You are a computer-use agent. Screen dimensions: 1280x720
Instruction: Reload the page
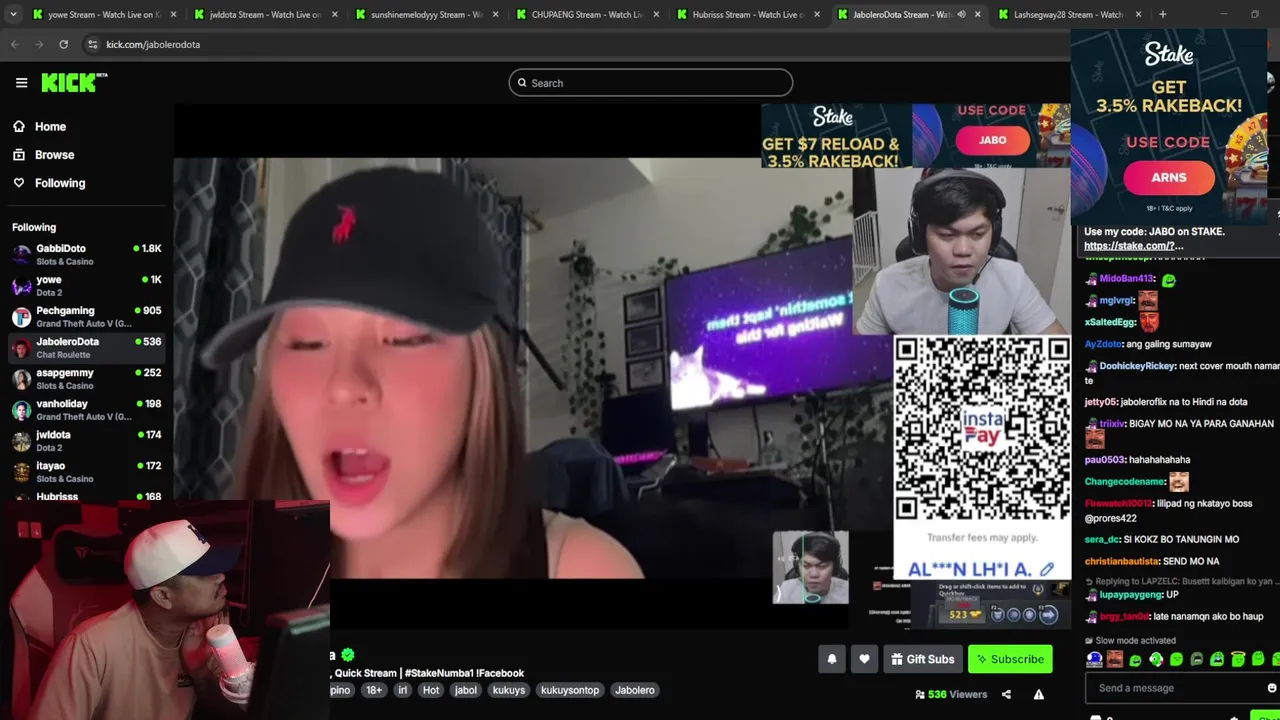tap(63, 44)
